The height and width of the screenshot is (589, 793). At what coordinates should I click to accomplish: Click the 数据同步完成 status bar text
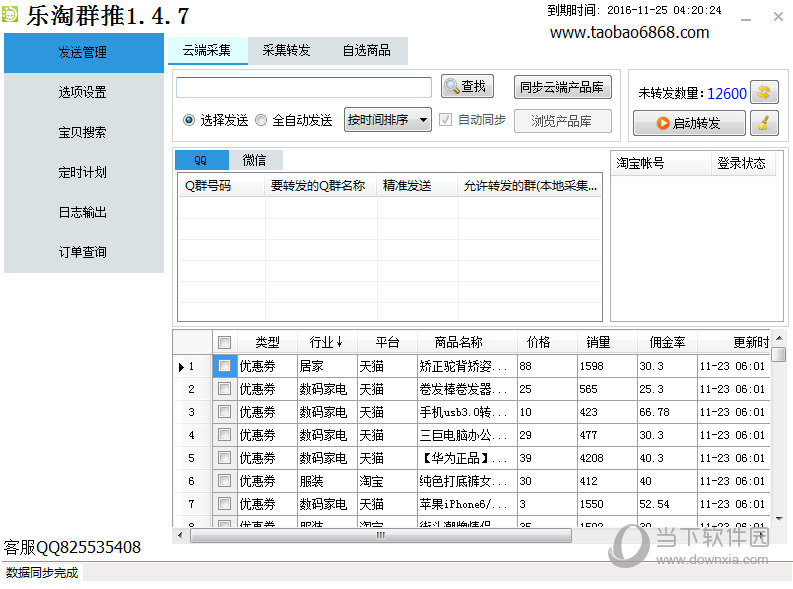point(42,573)
